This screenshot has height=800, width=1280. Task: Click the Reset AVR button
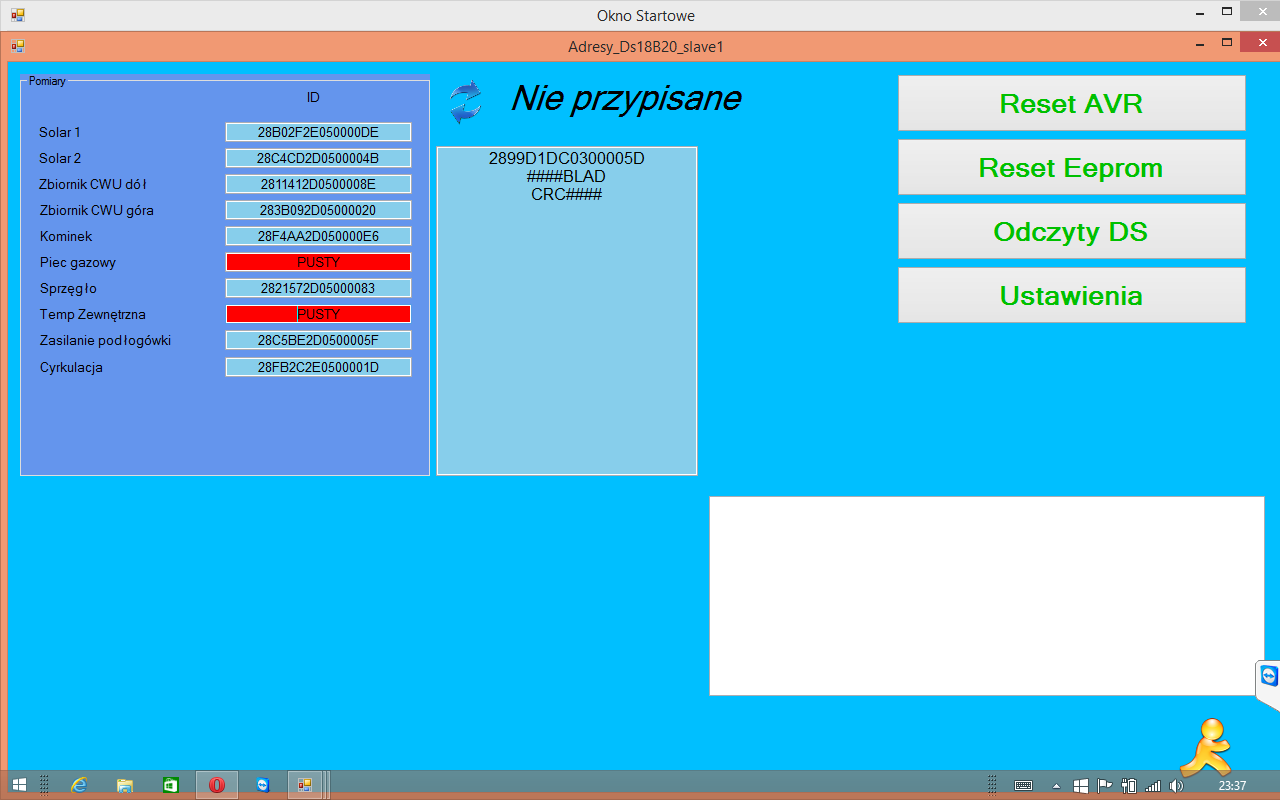pos(1071,103)
